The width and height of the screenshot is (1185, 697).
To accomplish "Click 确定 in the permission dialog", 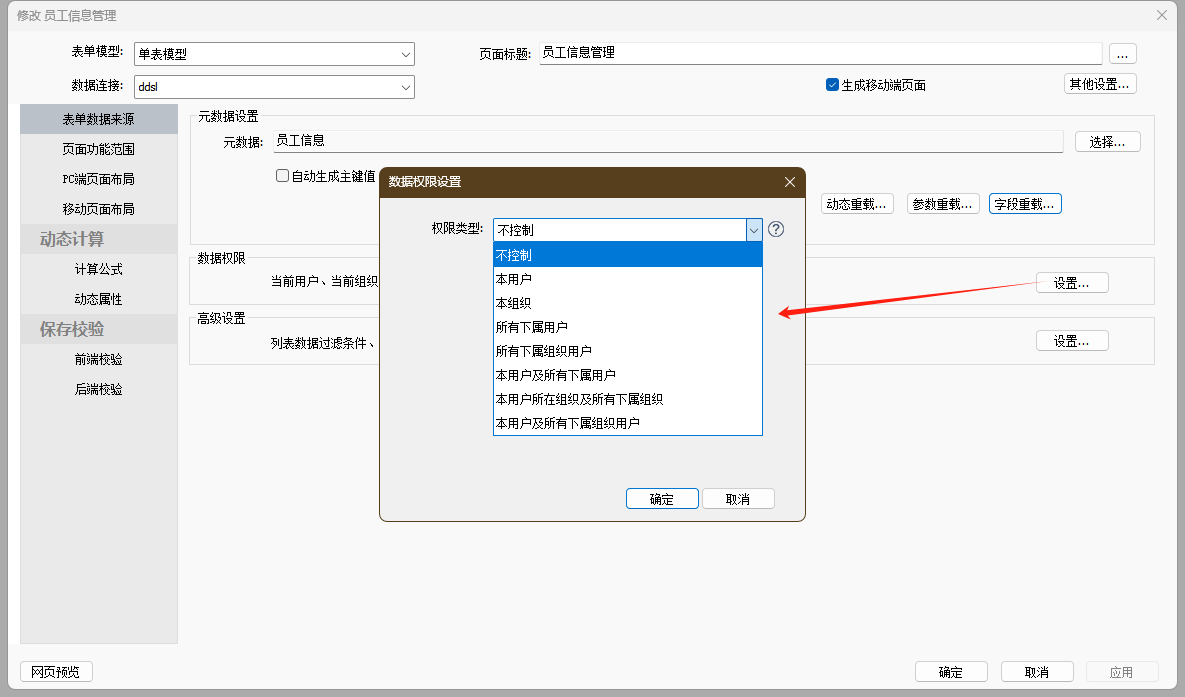I will point(661,499).
